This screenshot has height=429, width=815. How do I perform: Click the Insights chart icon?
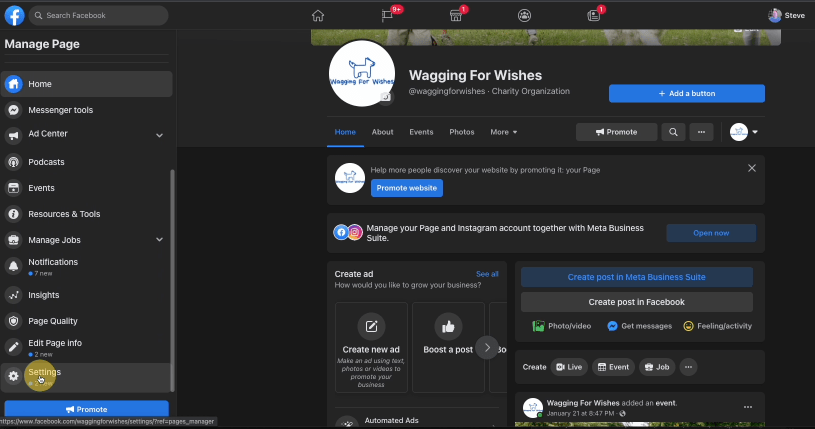coord(14,295)
